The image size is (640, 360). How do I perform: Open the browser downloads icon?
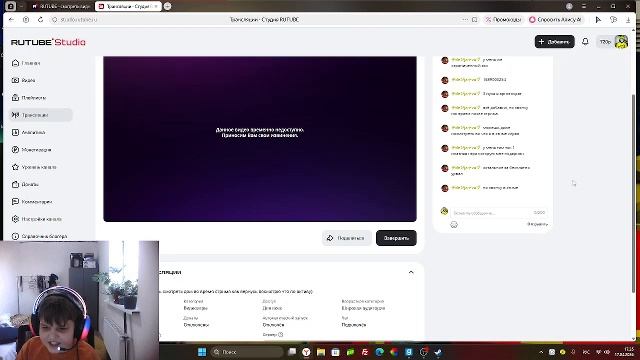628,20
